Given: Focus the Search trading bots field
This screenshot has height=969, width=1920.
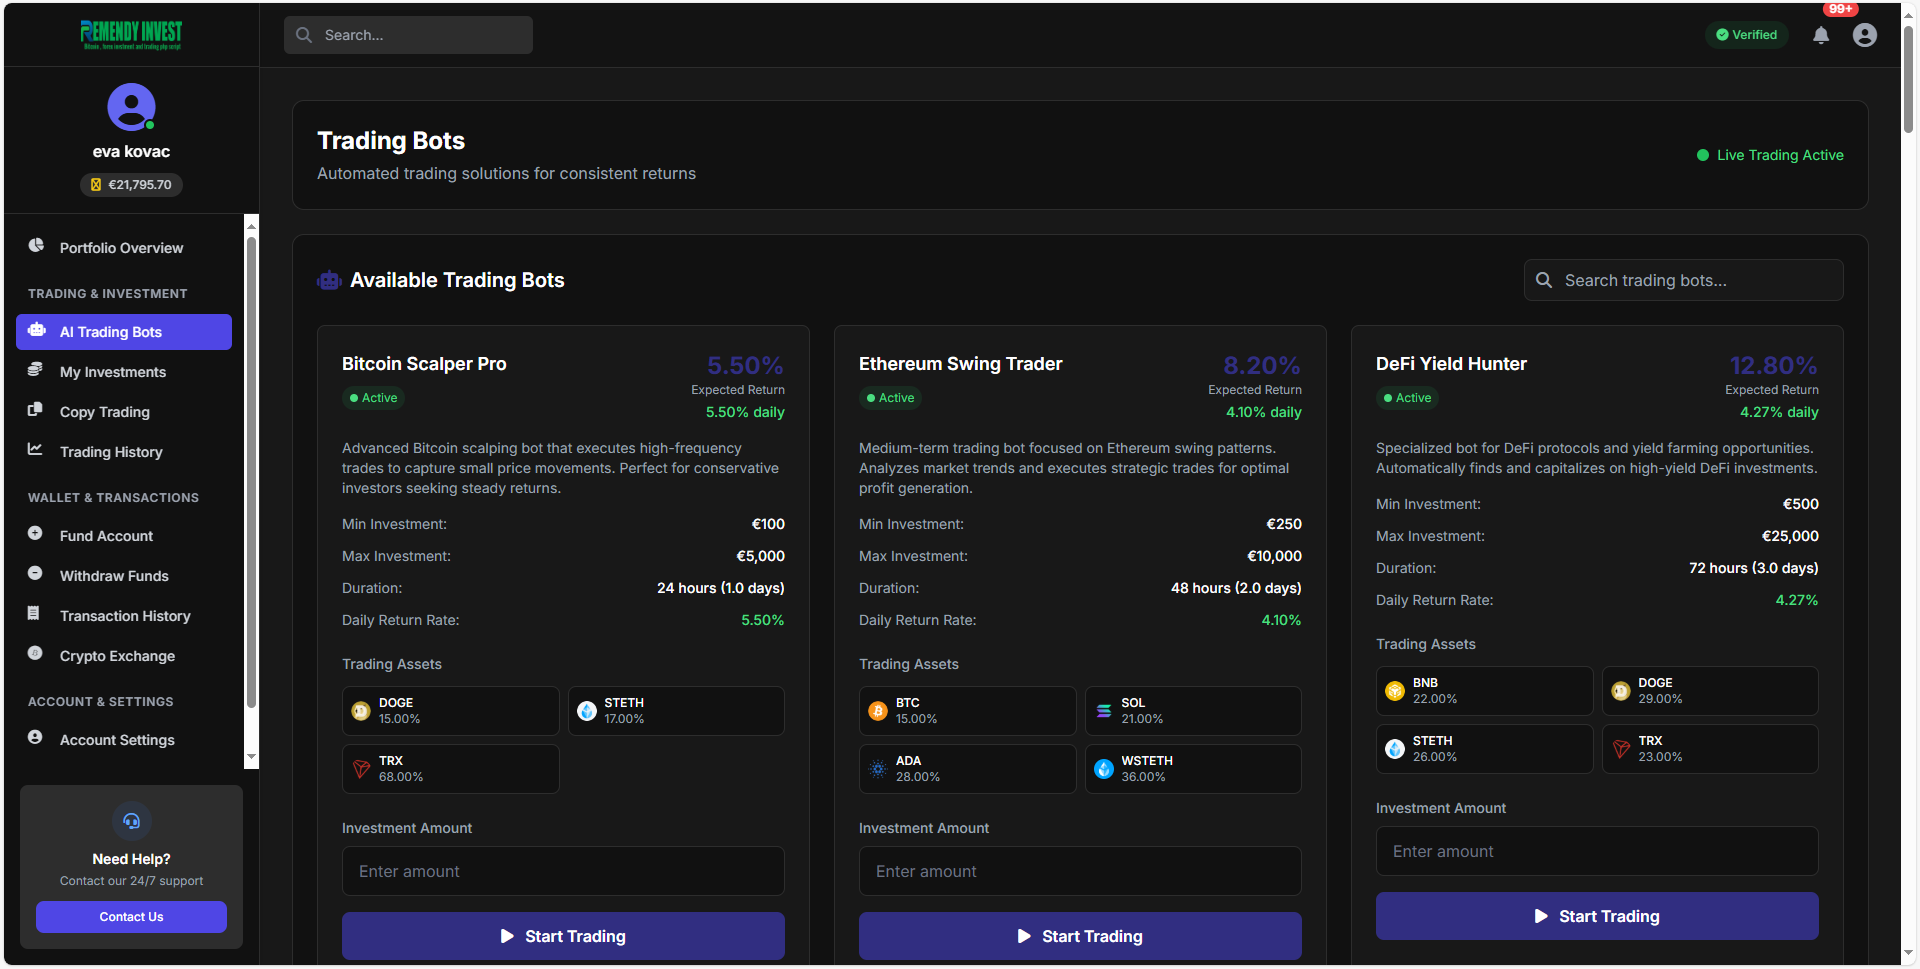Looking at the screenshot, I should 1683,280.
